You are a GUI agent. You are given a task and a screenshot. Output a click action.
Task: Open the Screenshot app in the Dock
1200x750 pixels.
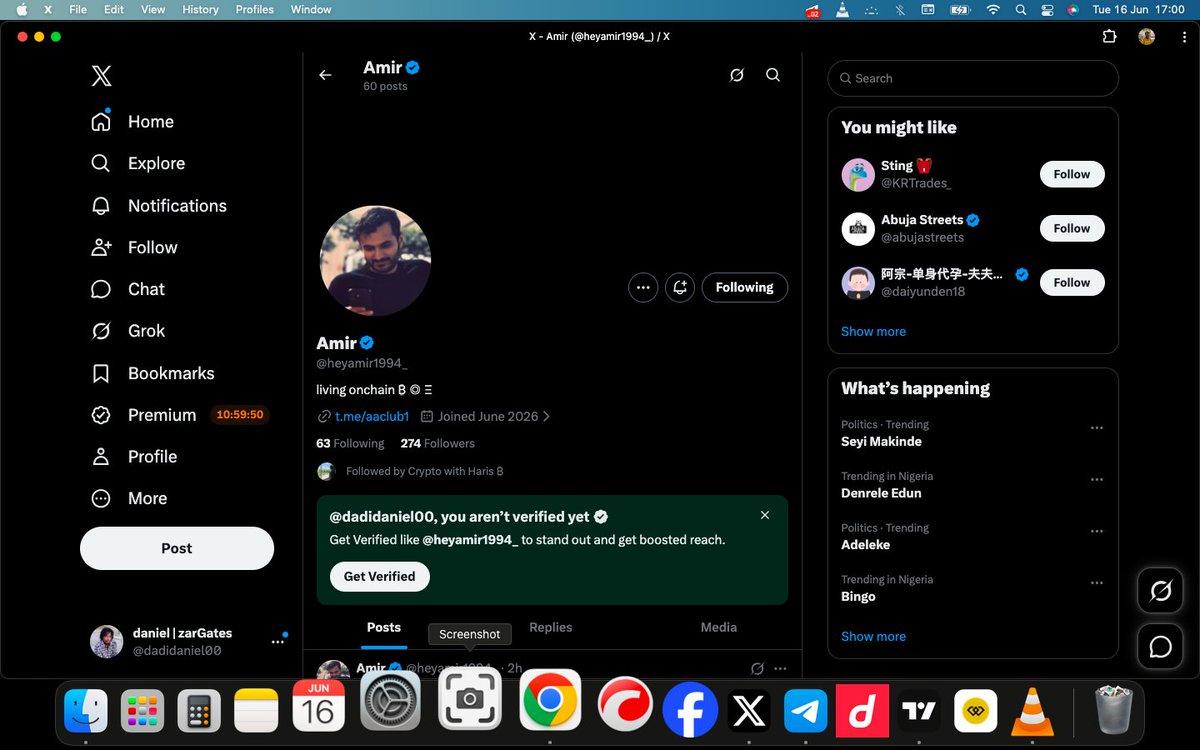click(x=469, y=700)
